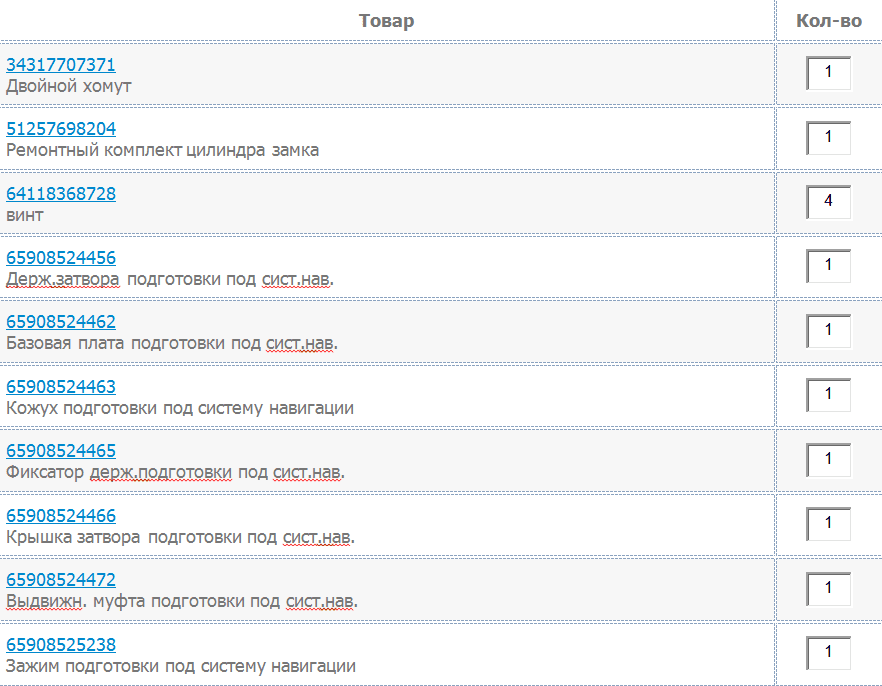
Task: Click the 51257698204 part link
Action: coord(61,129)
